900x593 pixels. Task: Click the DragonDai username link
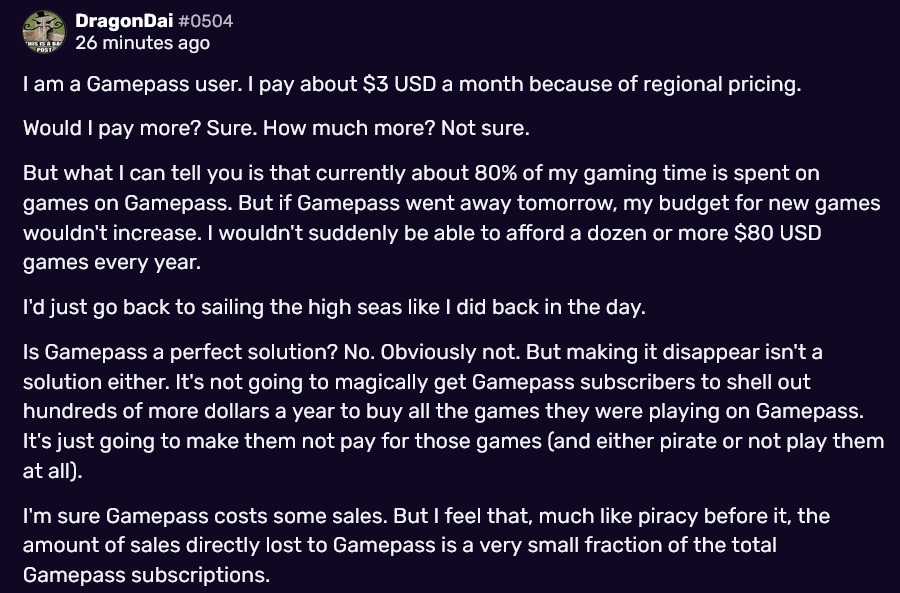pyautogui.click(x=124, y=21)
